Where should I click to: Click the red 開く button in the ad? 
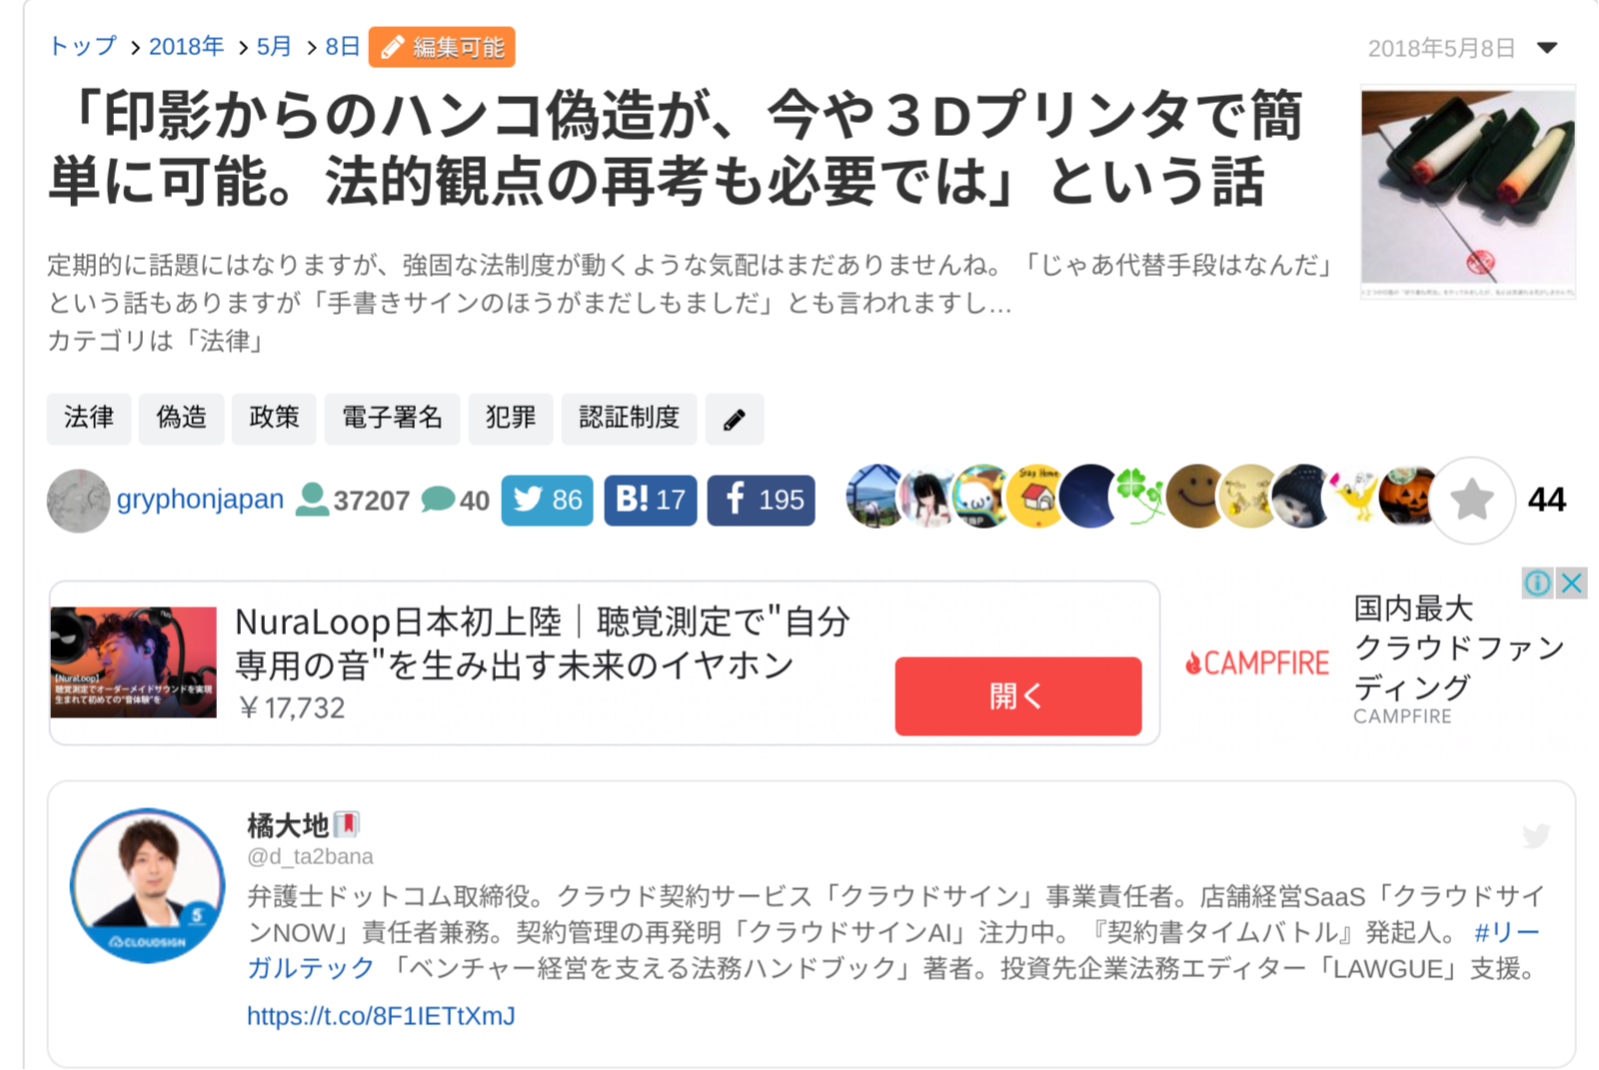1018,697
